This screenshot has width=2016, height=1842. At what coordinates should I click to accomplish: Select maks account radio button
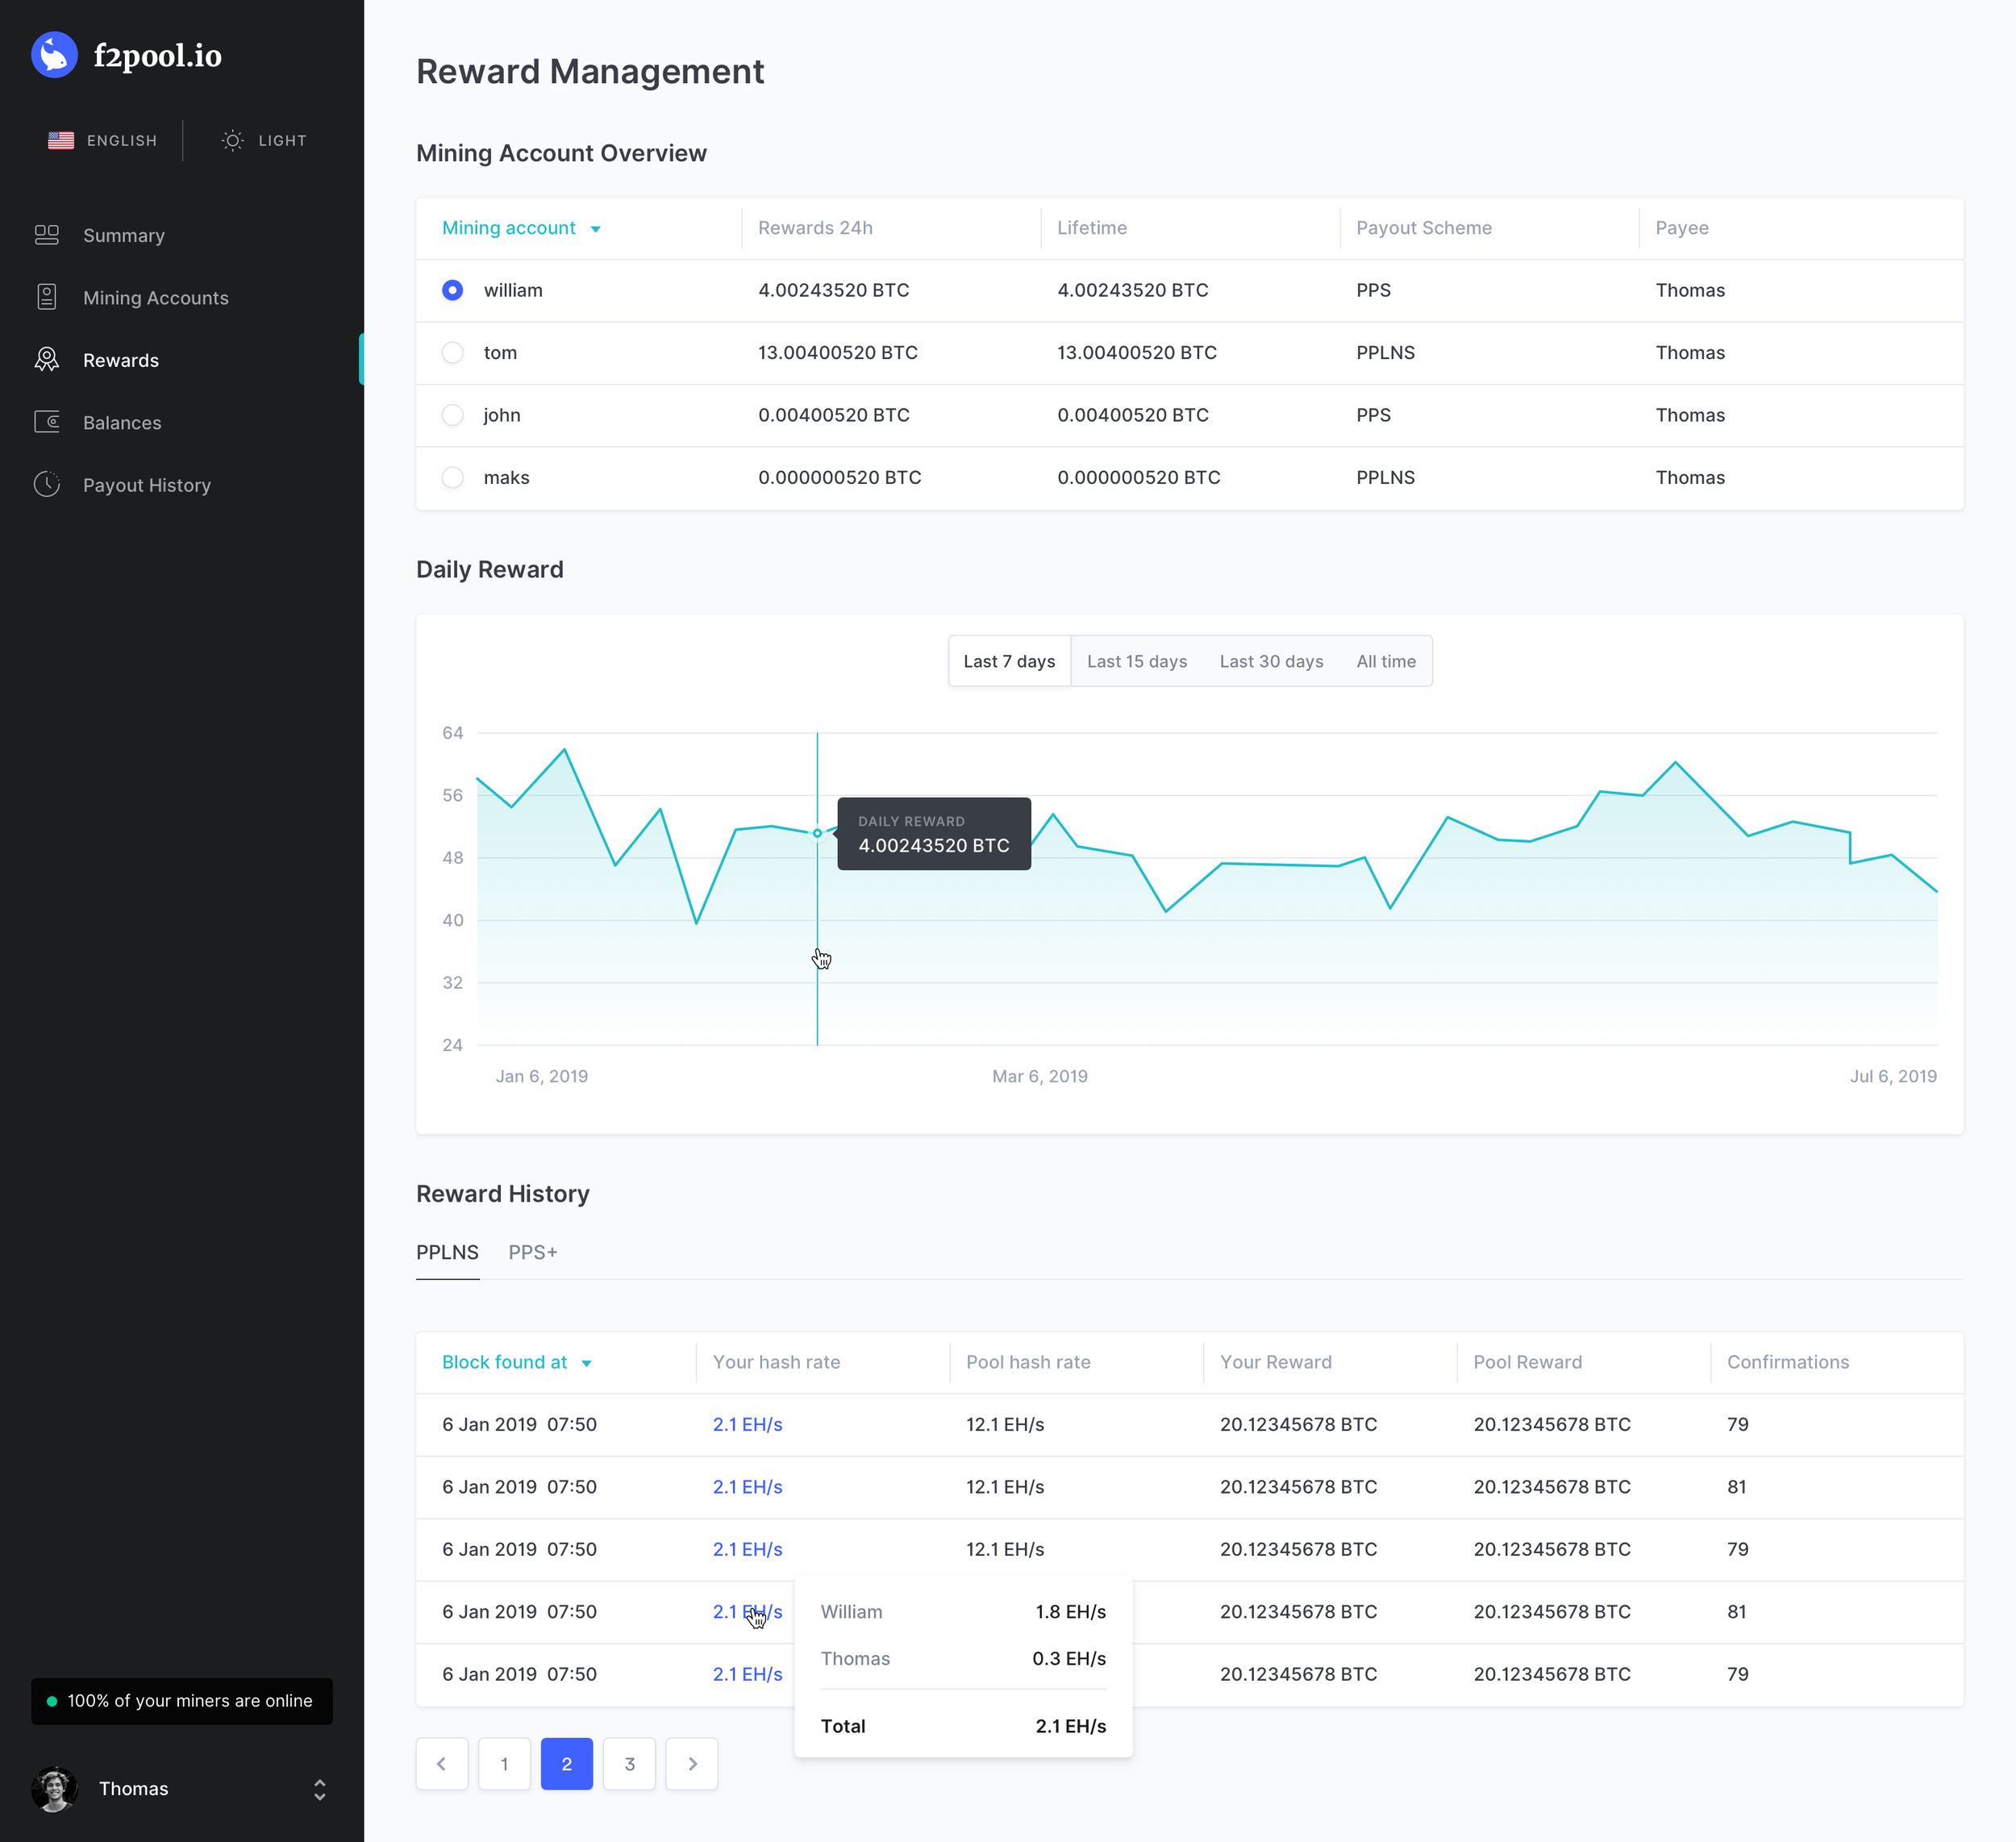452,477
